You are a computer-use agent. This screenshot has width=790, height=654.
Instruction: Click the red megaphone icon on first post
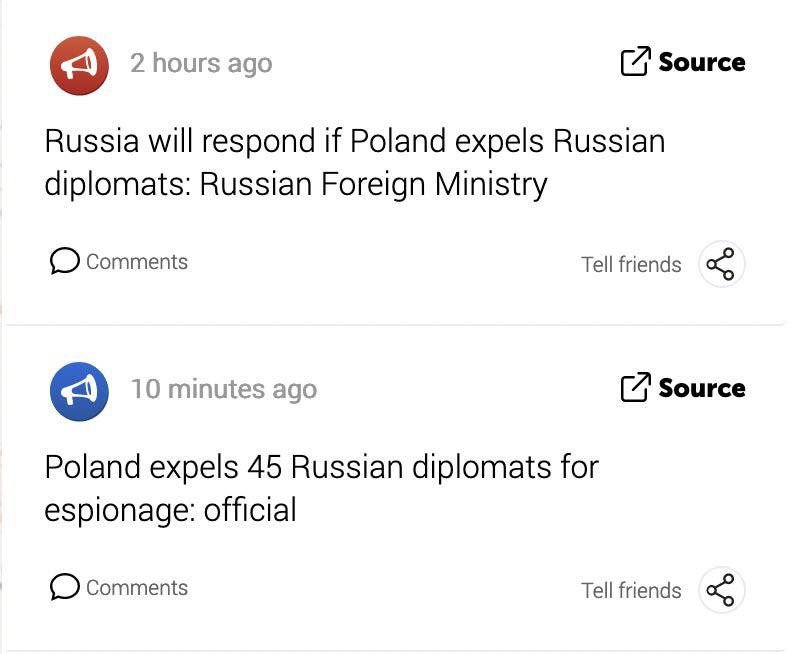79,65
